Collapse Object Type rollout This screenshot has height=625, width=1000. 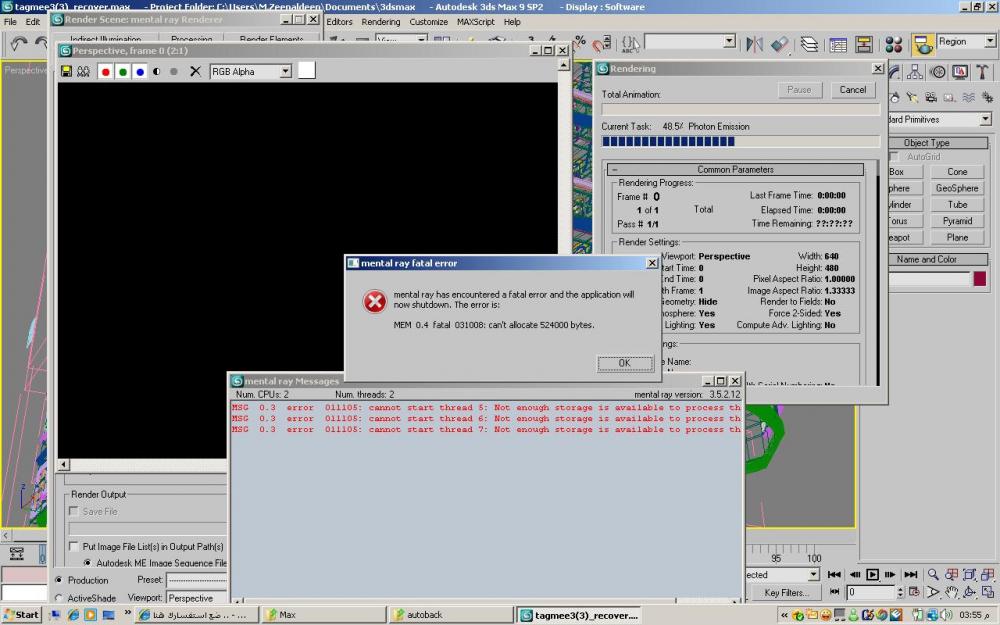tap(938, 143)
